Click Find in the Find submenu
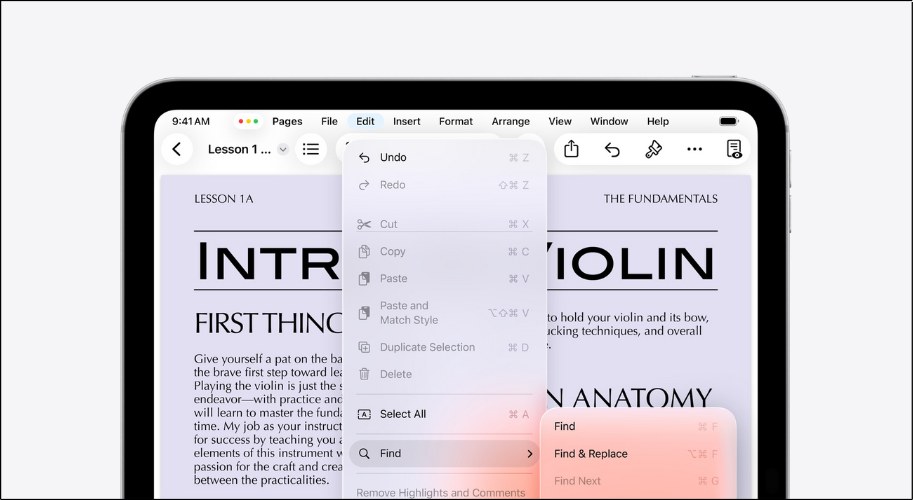The image size is (913, 500). pos(565,426)
